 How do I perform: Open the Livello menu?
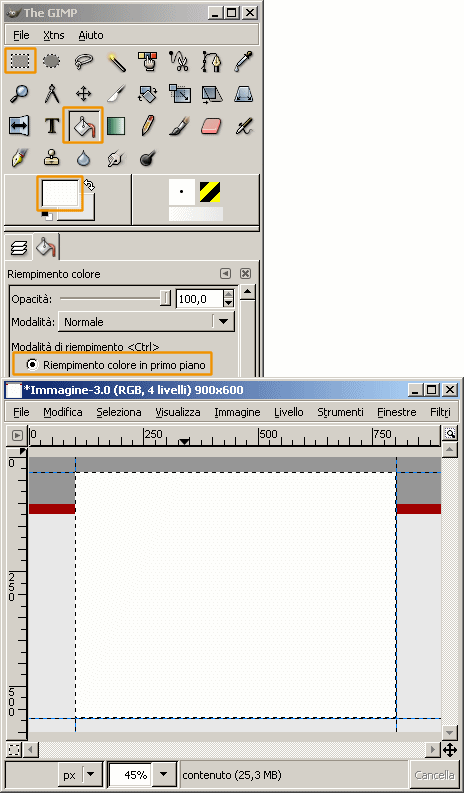click(289, 412)
